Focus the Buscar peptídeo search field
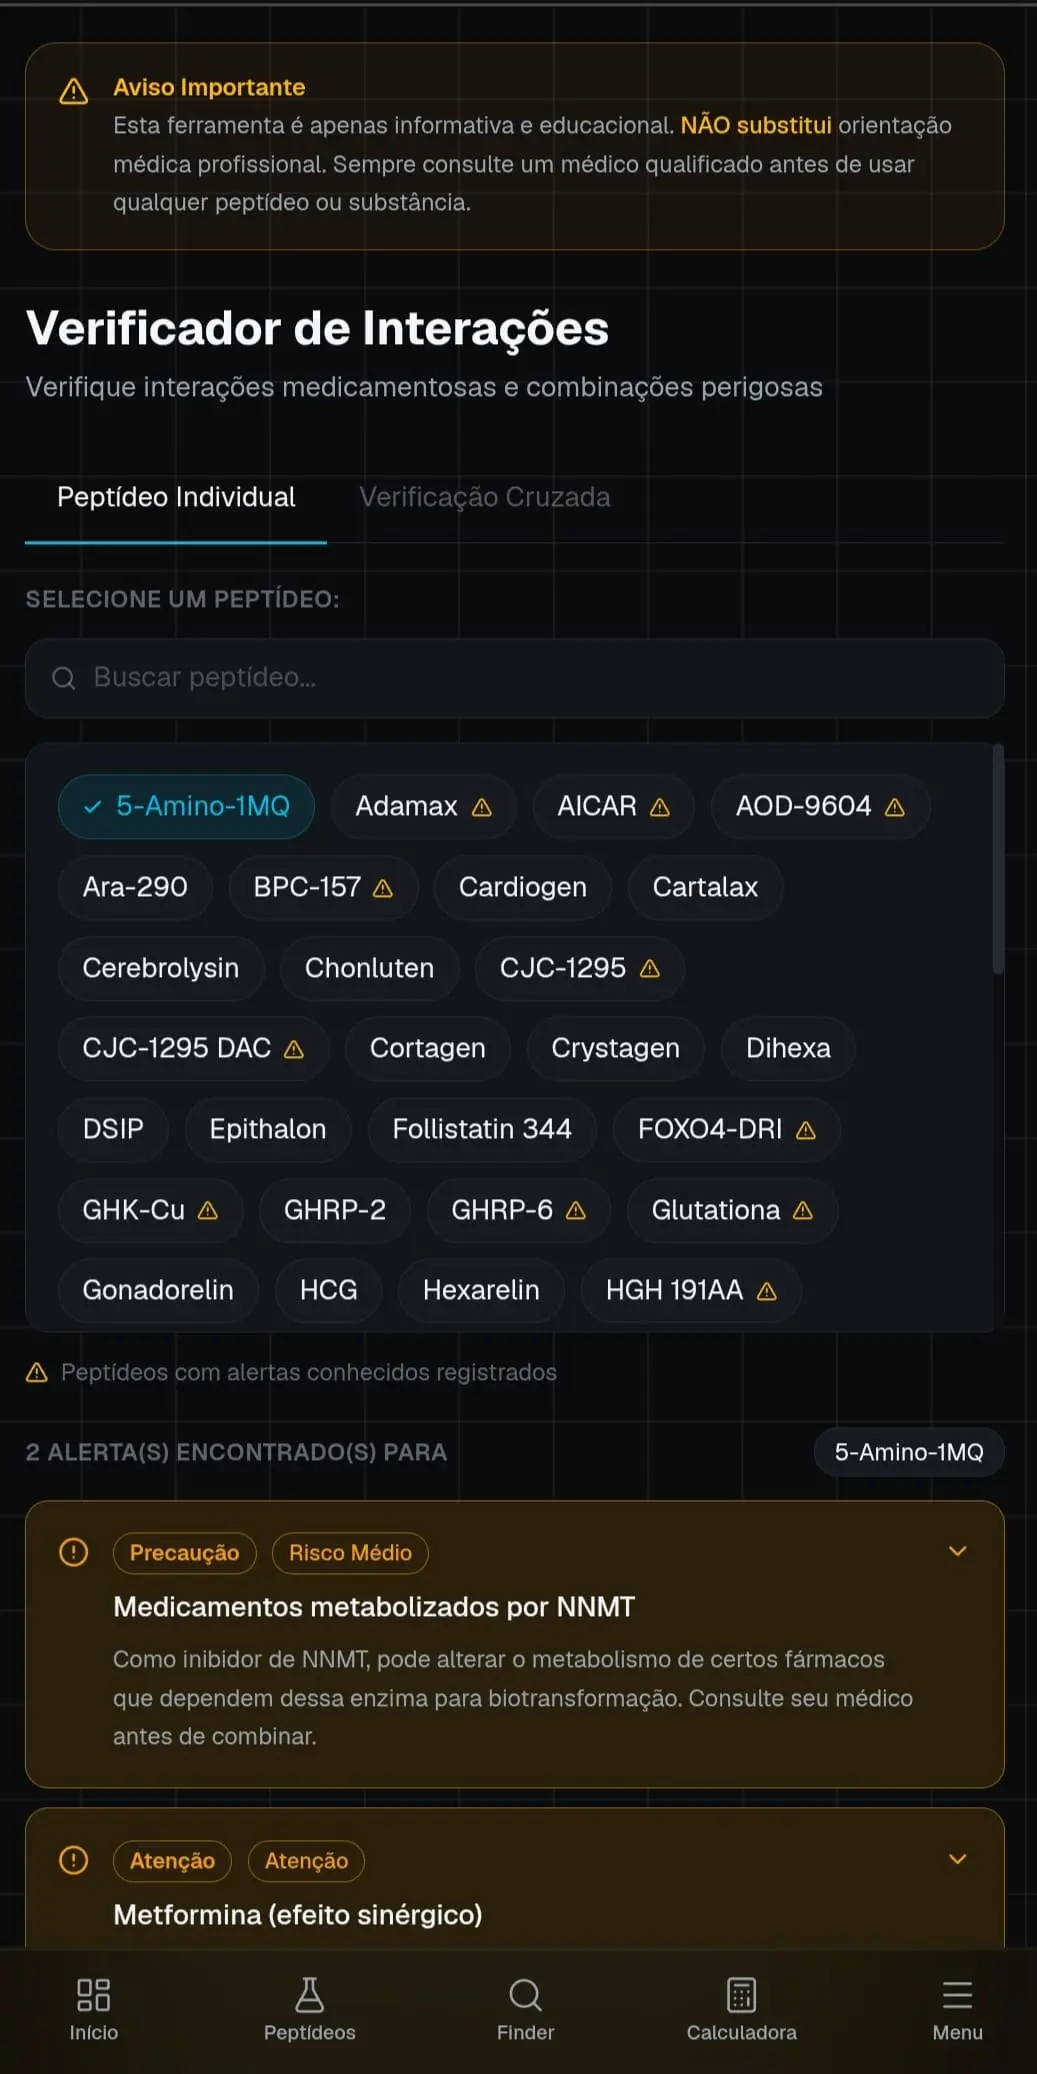 (515, 678)
